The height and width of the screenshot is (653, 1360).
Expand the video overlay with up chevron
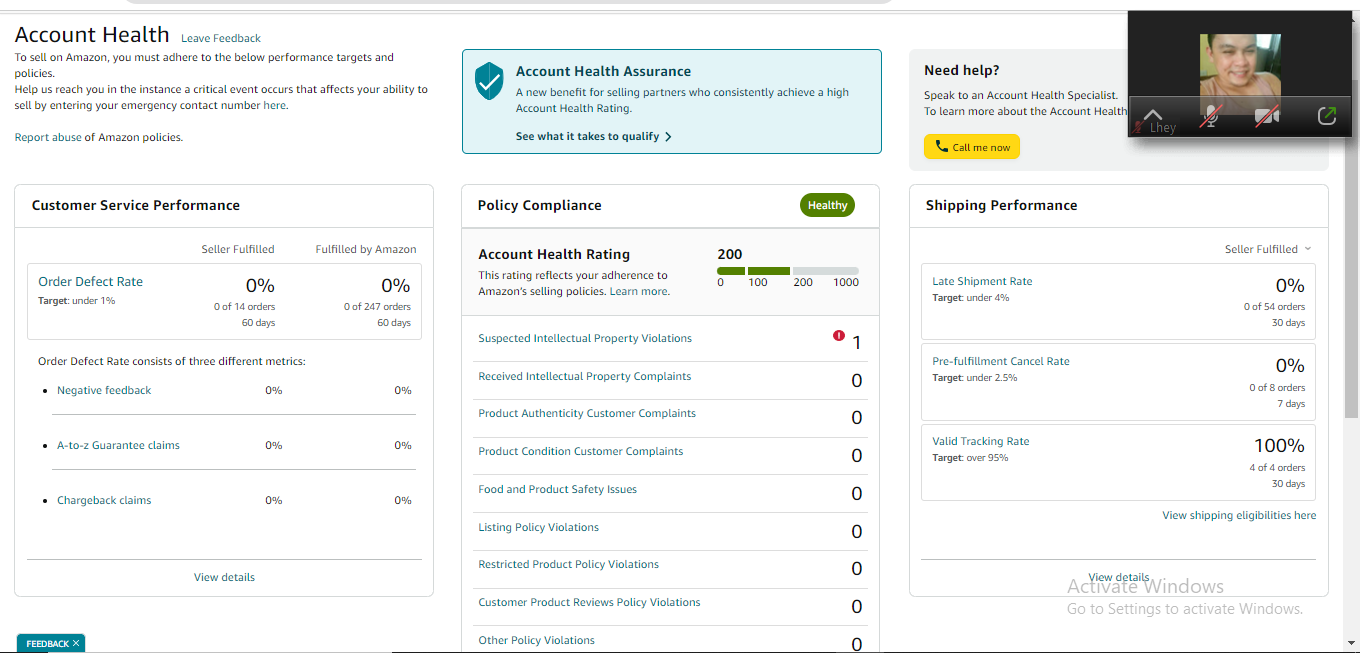pos(1153,114)
